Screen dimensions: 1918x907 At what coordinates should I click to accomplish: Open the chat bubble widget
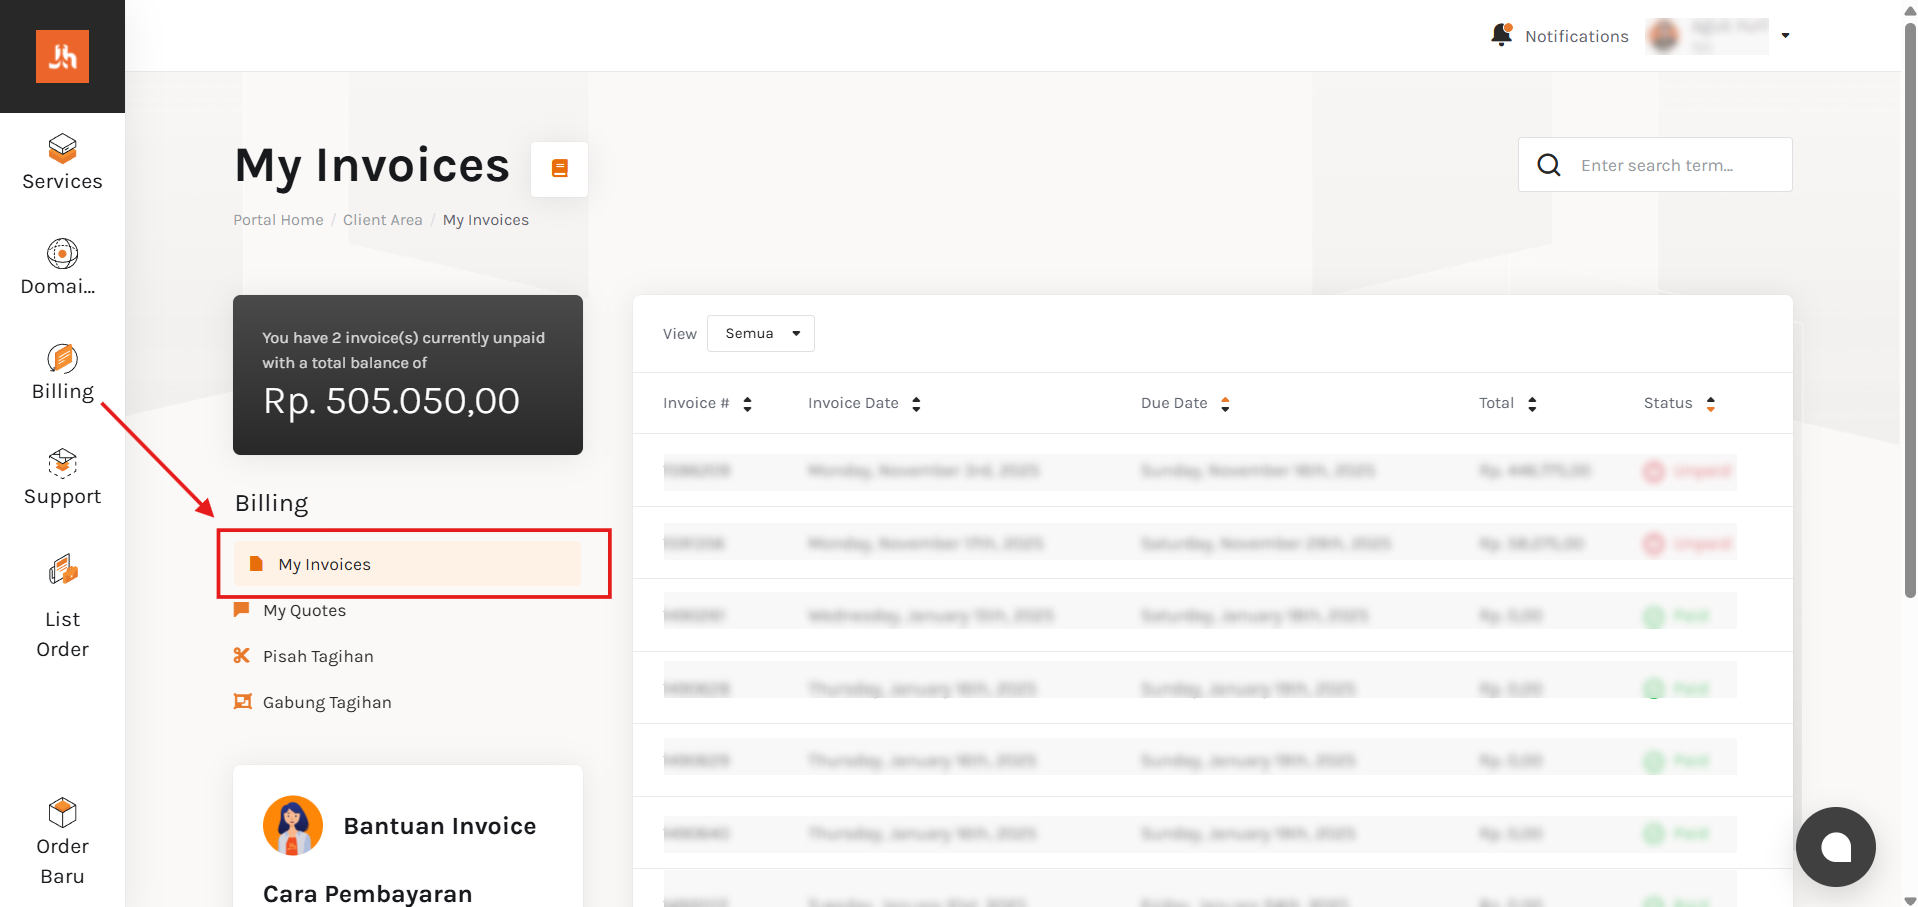click(1835, 847)
